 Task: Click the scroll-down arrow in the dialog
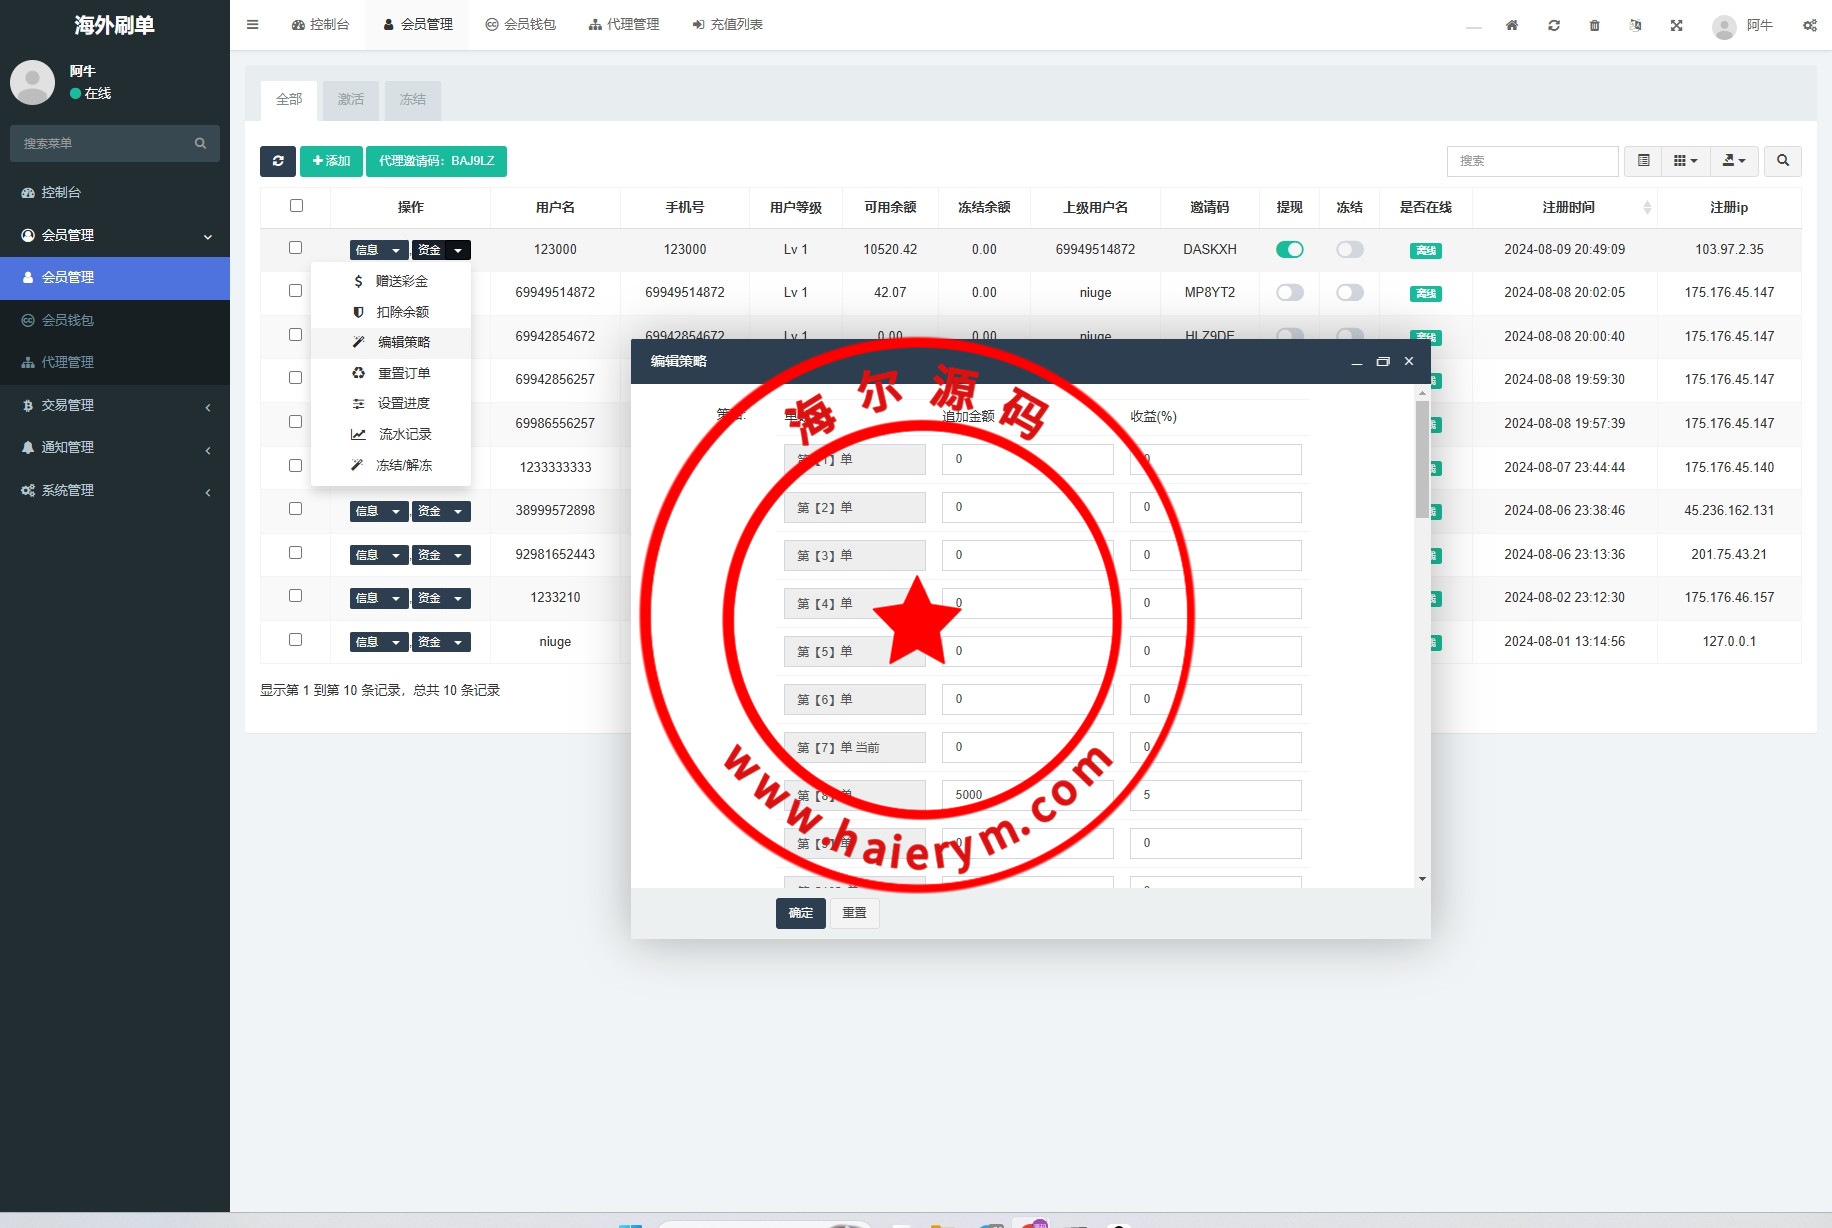[x=1422, y=879]
